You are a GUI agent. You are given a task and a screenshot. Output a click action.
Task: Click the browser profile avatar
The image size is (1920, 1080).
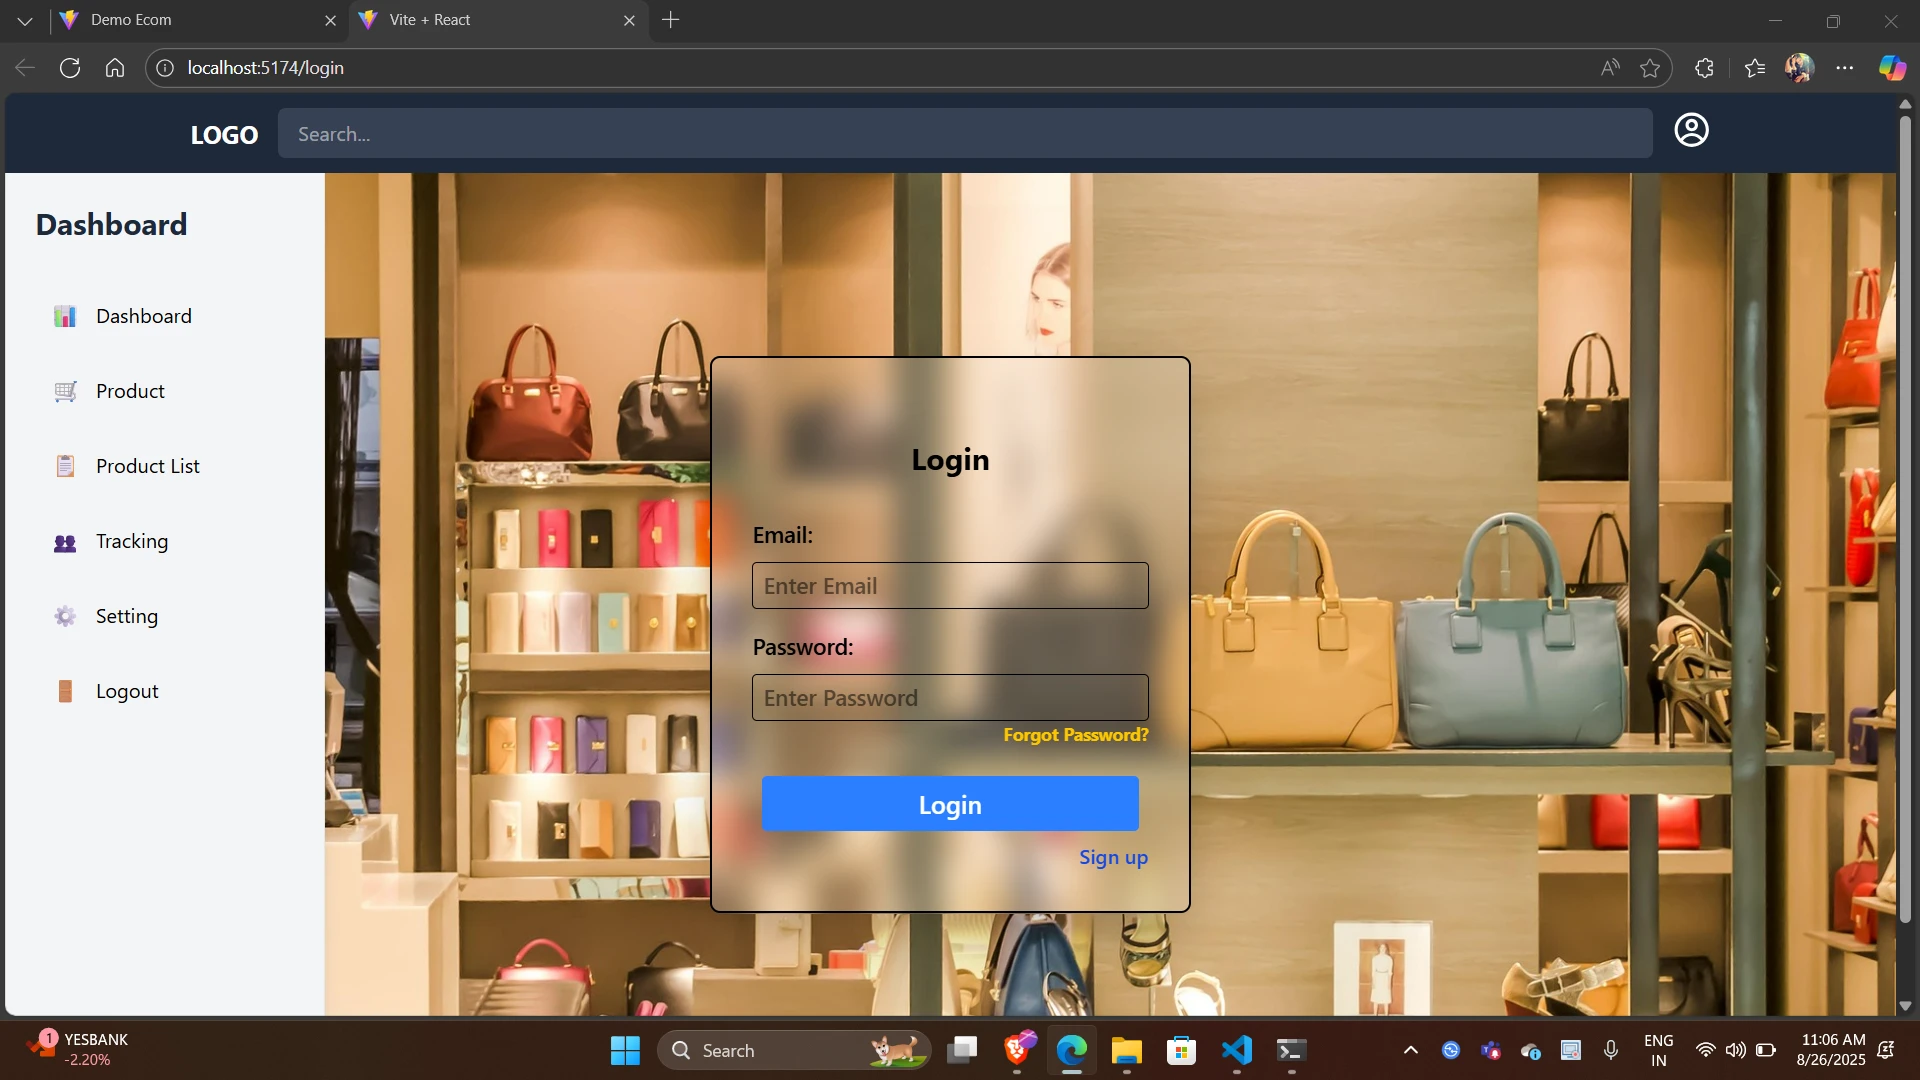click(x=1800, y=68)
